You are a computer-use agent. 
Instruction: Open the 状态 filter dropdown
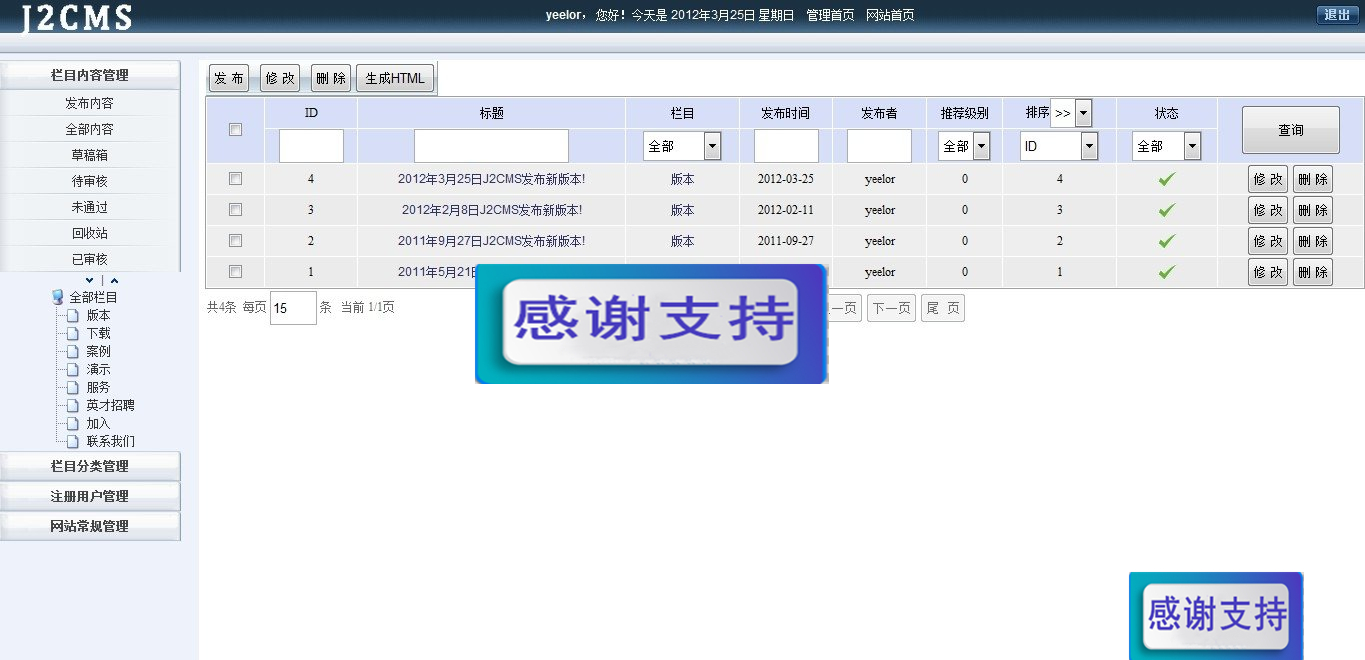(x=1167, y=146)
